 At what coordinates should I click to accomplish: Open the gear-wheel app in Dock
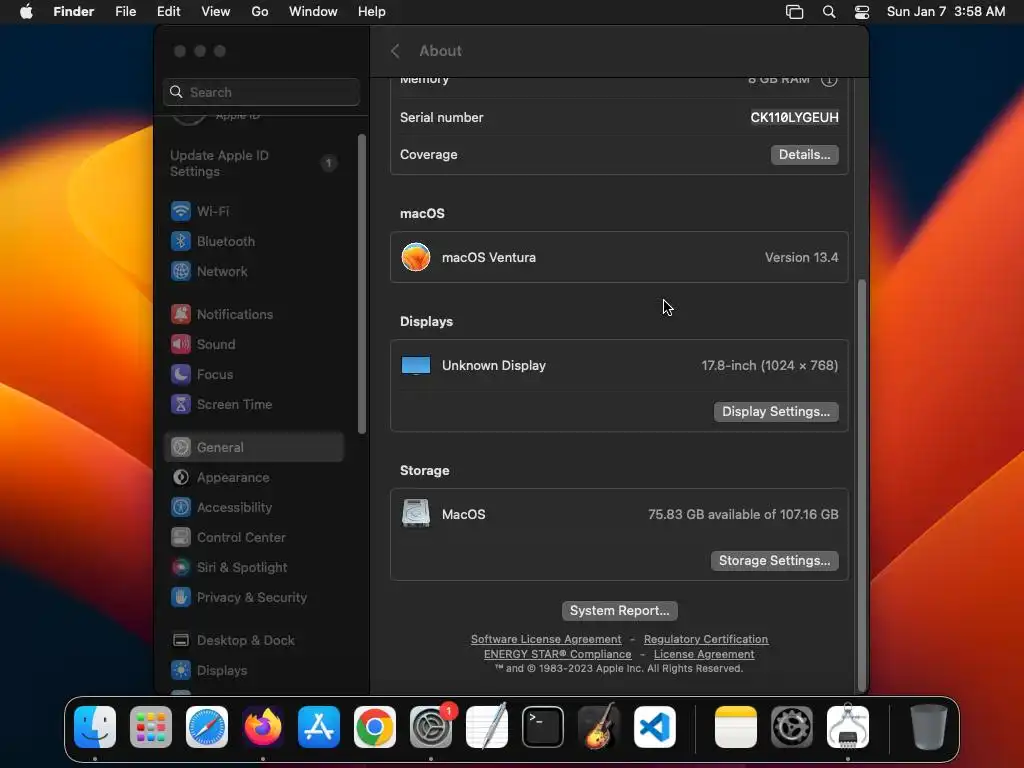[792, 727]
